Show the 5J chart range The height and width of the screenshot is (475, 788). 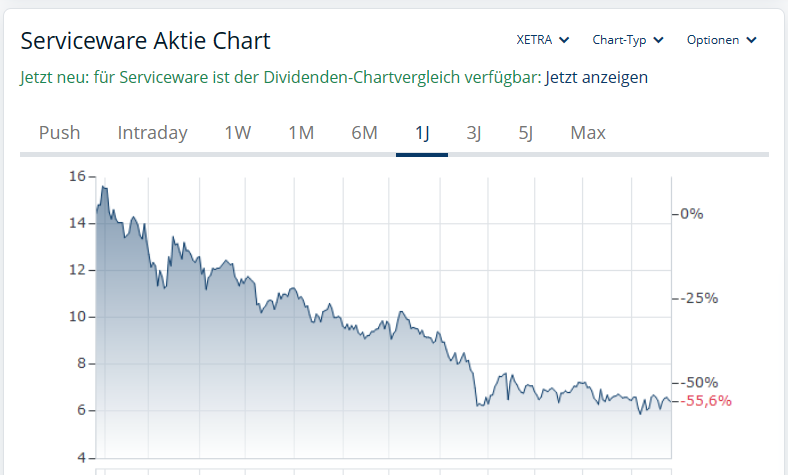pyautogui.click(x=526, y=133)
